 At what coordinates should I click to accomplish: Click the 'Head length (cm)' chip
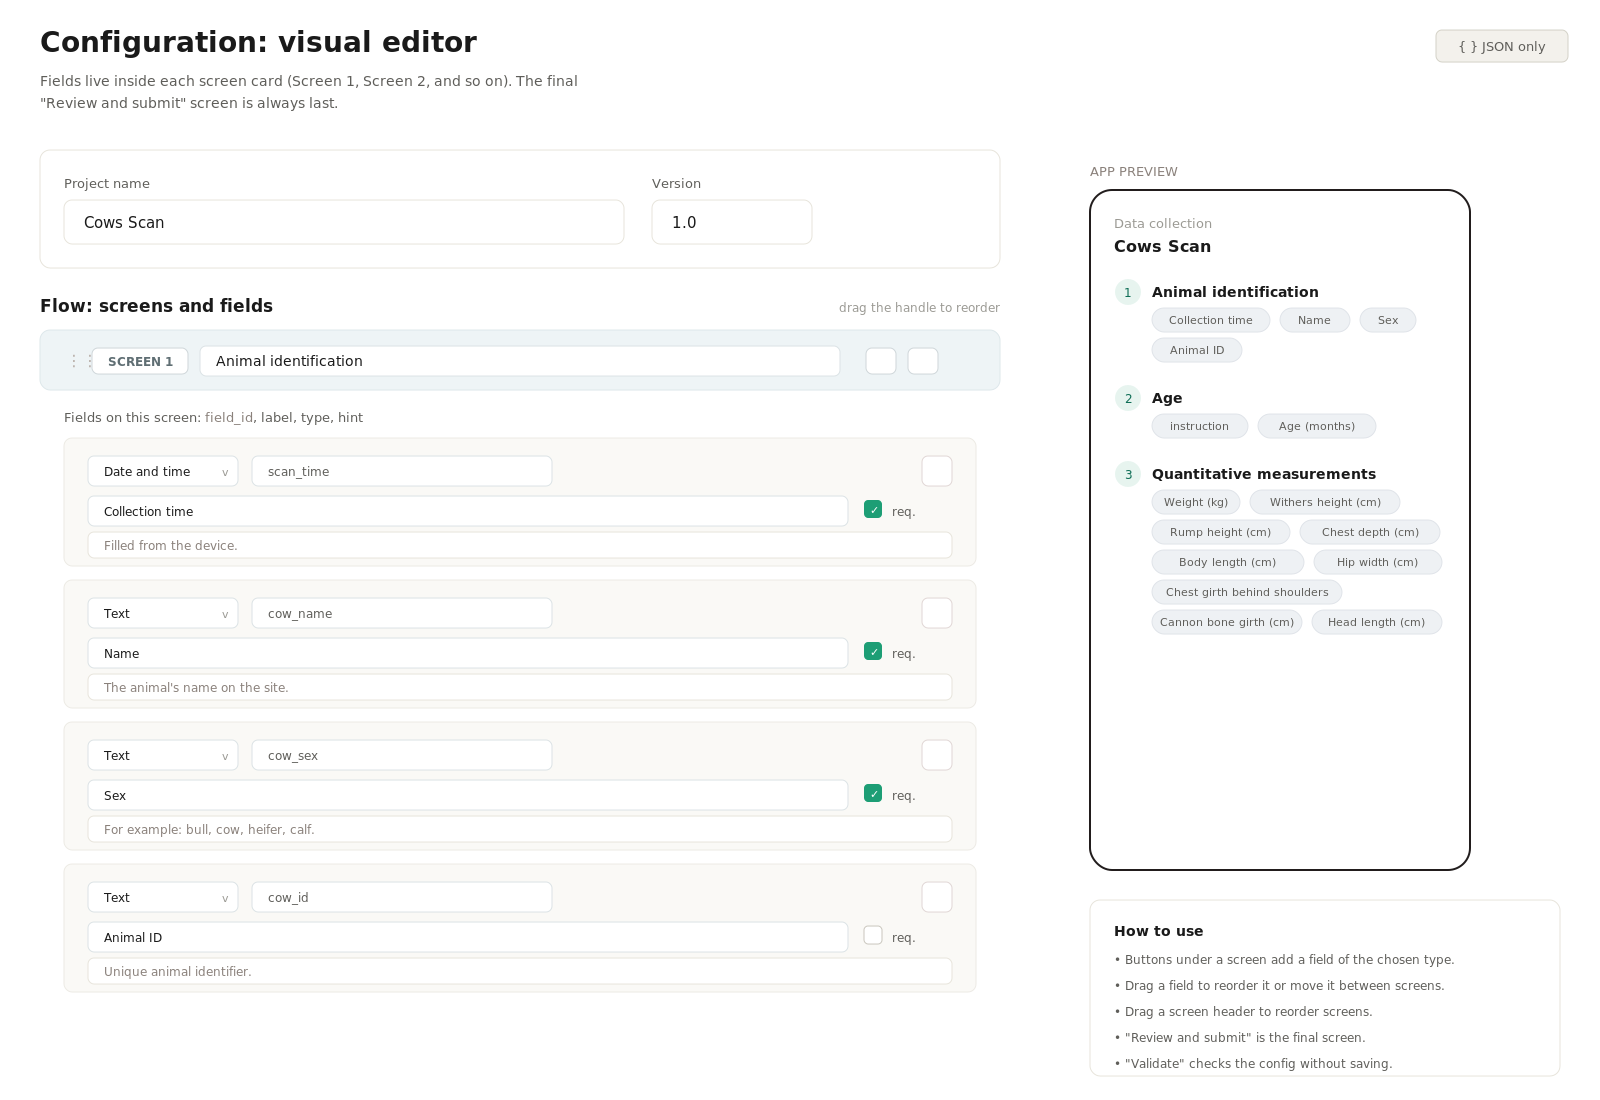point(1377,622)
